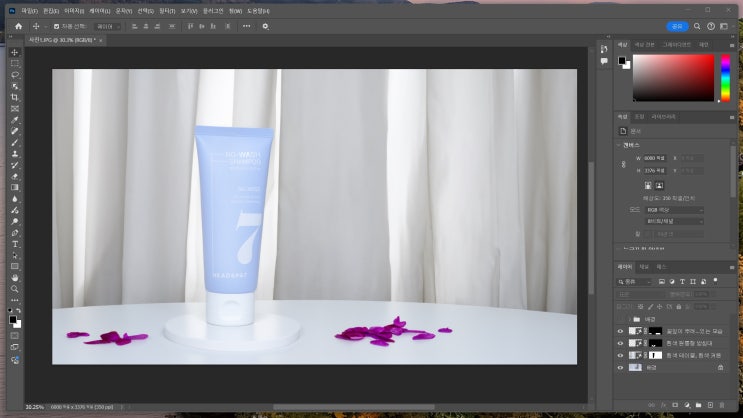Select the Path Selection tool
This screenshot has width=743, height=418.
tap(15, 255)
